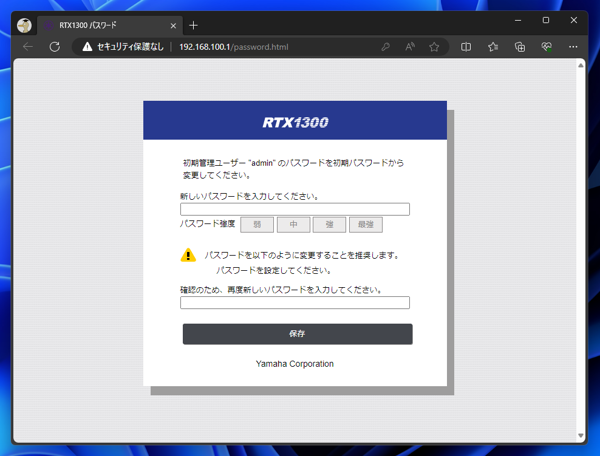Screen dimensions: 600x456
Task: Click the 新しいパスワードを入力してください label
Action: pos(249,196)
